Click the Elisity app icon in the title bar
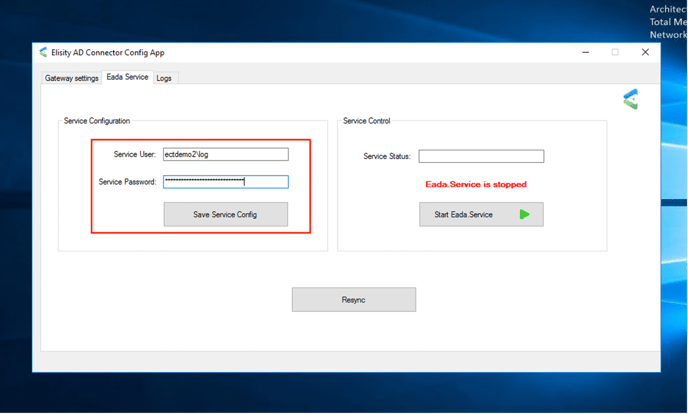688x414 pixels. 43,53
